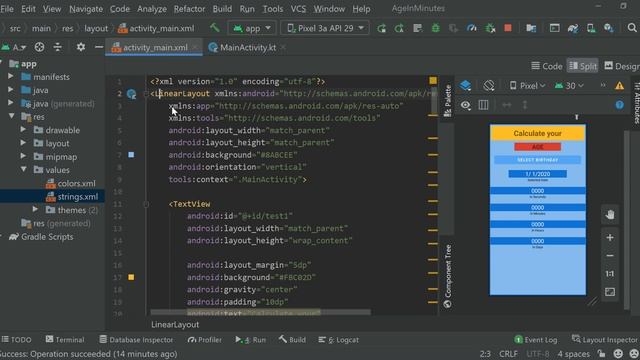Screen dimensions: 640x360
Task: Open the API 30 version dropdown
Action: click(569, 86)
